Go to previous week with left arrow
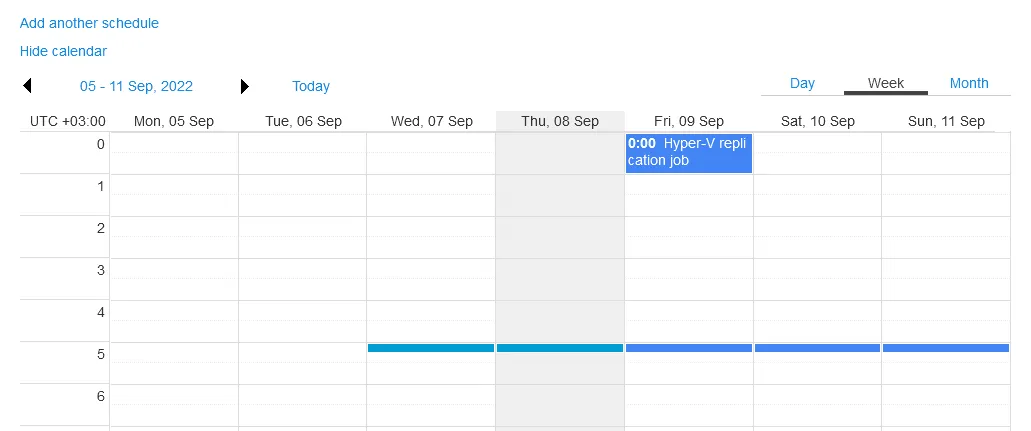The width and height of the screenshot is (1031, 431). 28,87
